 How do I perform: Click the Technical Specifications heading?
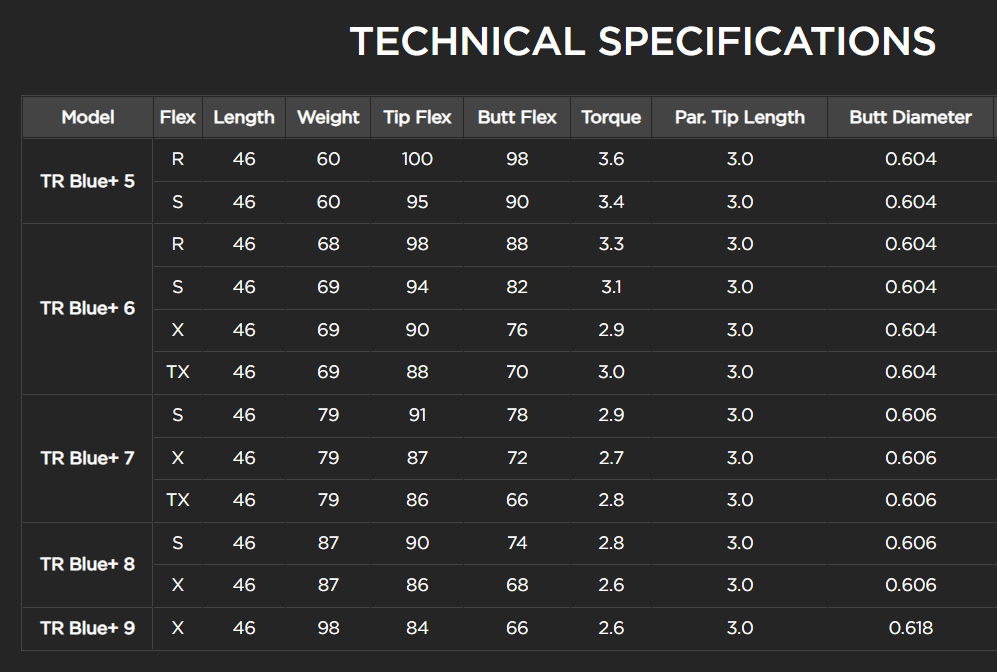coord(642,42)
